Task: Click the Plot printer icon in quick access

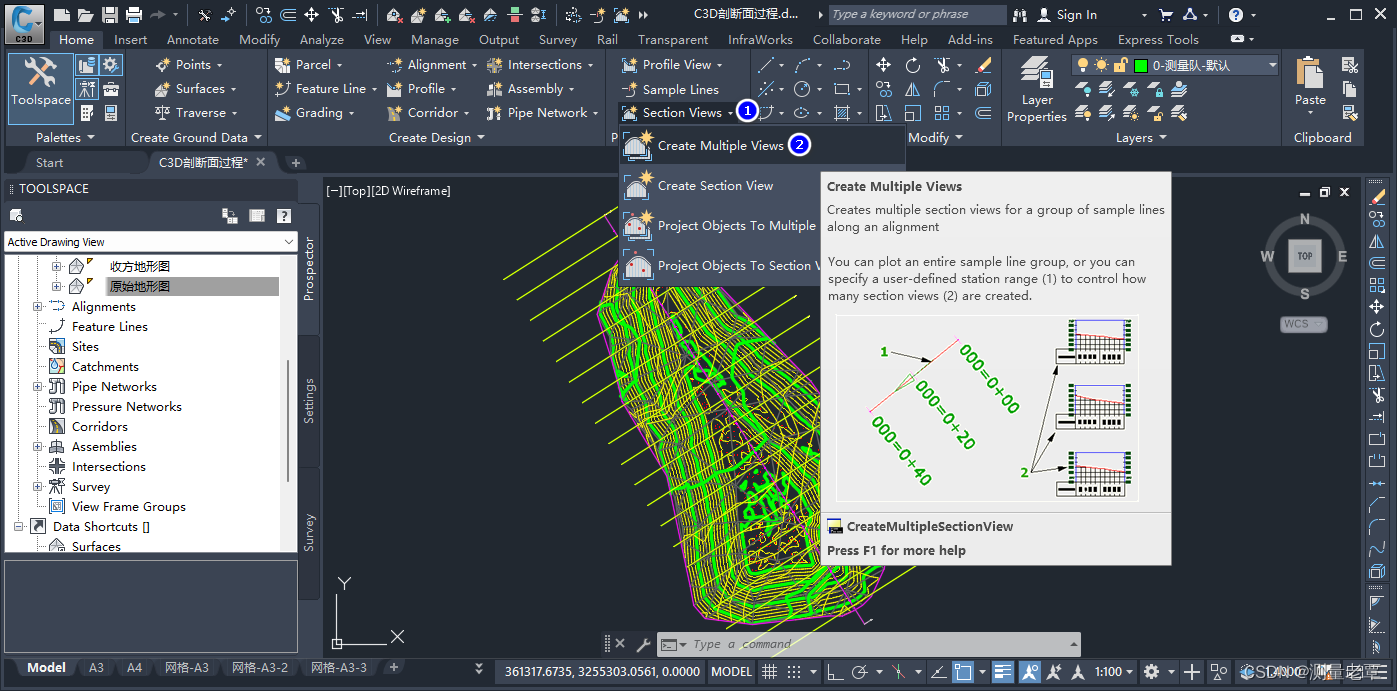Action: tap(133, 15)
